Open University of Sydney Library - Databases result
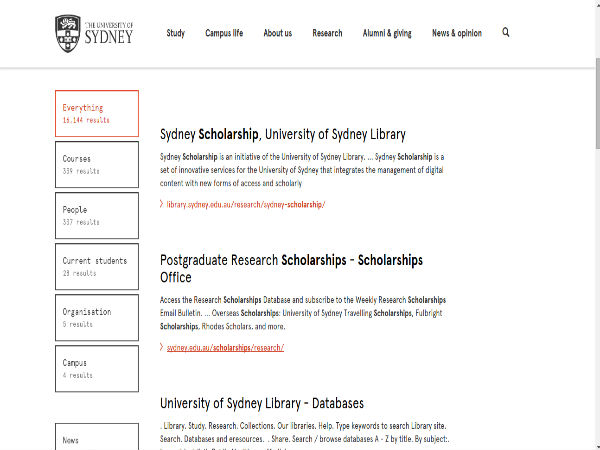Viewport: 600px width, 450px height. pyautogui.click(x=262, y=403)
